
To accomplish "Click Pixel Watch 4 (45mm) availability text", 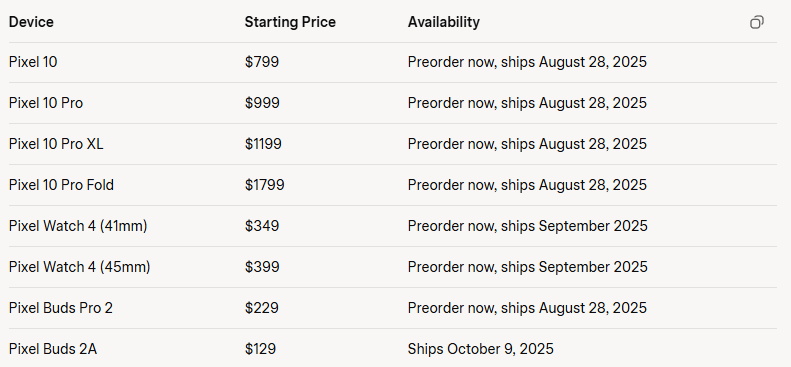I will pos(528,267).
